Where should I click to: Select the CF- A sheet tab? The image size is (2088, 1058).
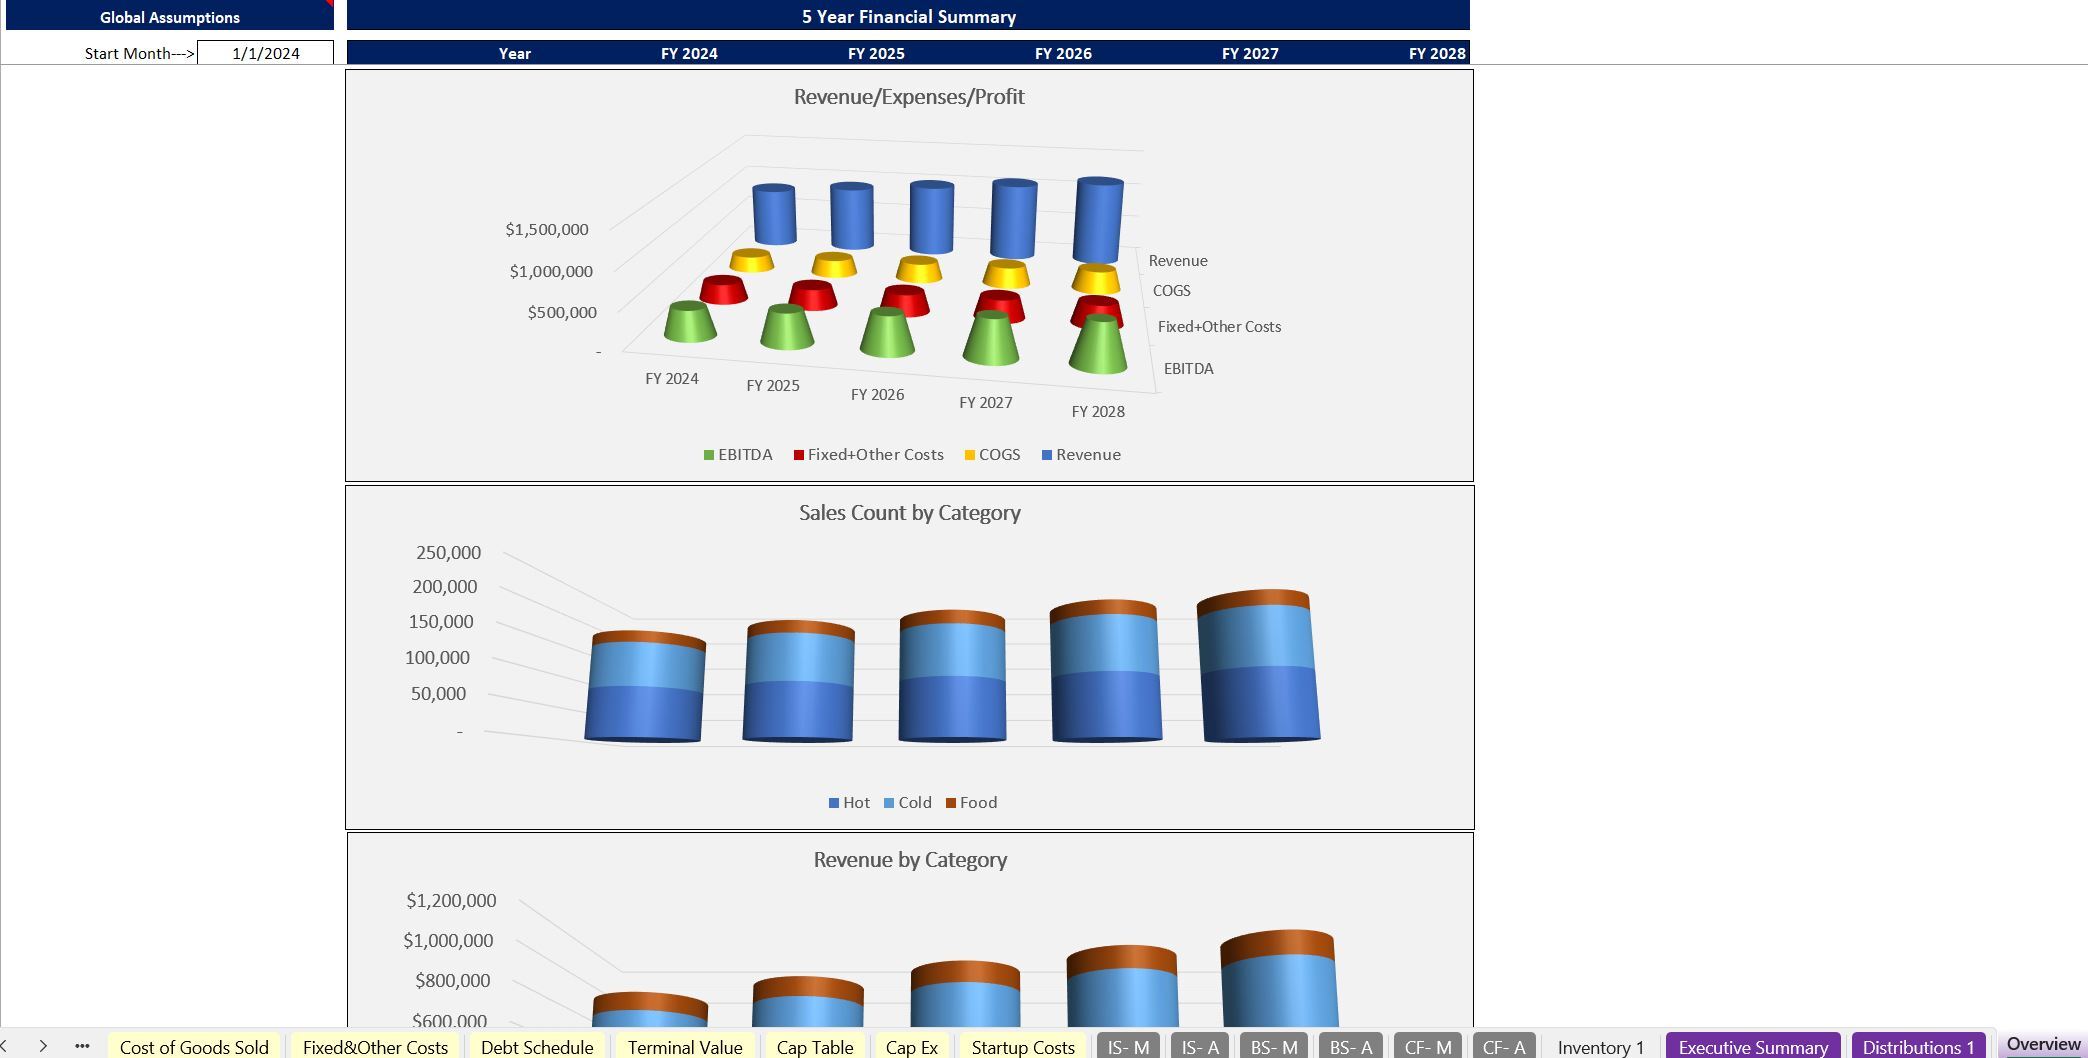1504,1046
